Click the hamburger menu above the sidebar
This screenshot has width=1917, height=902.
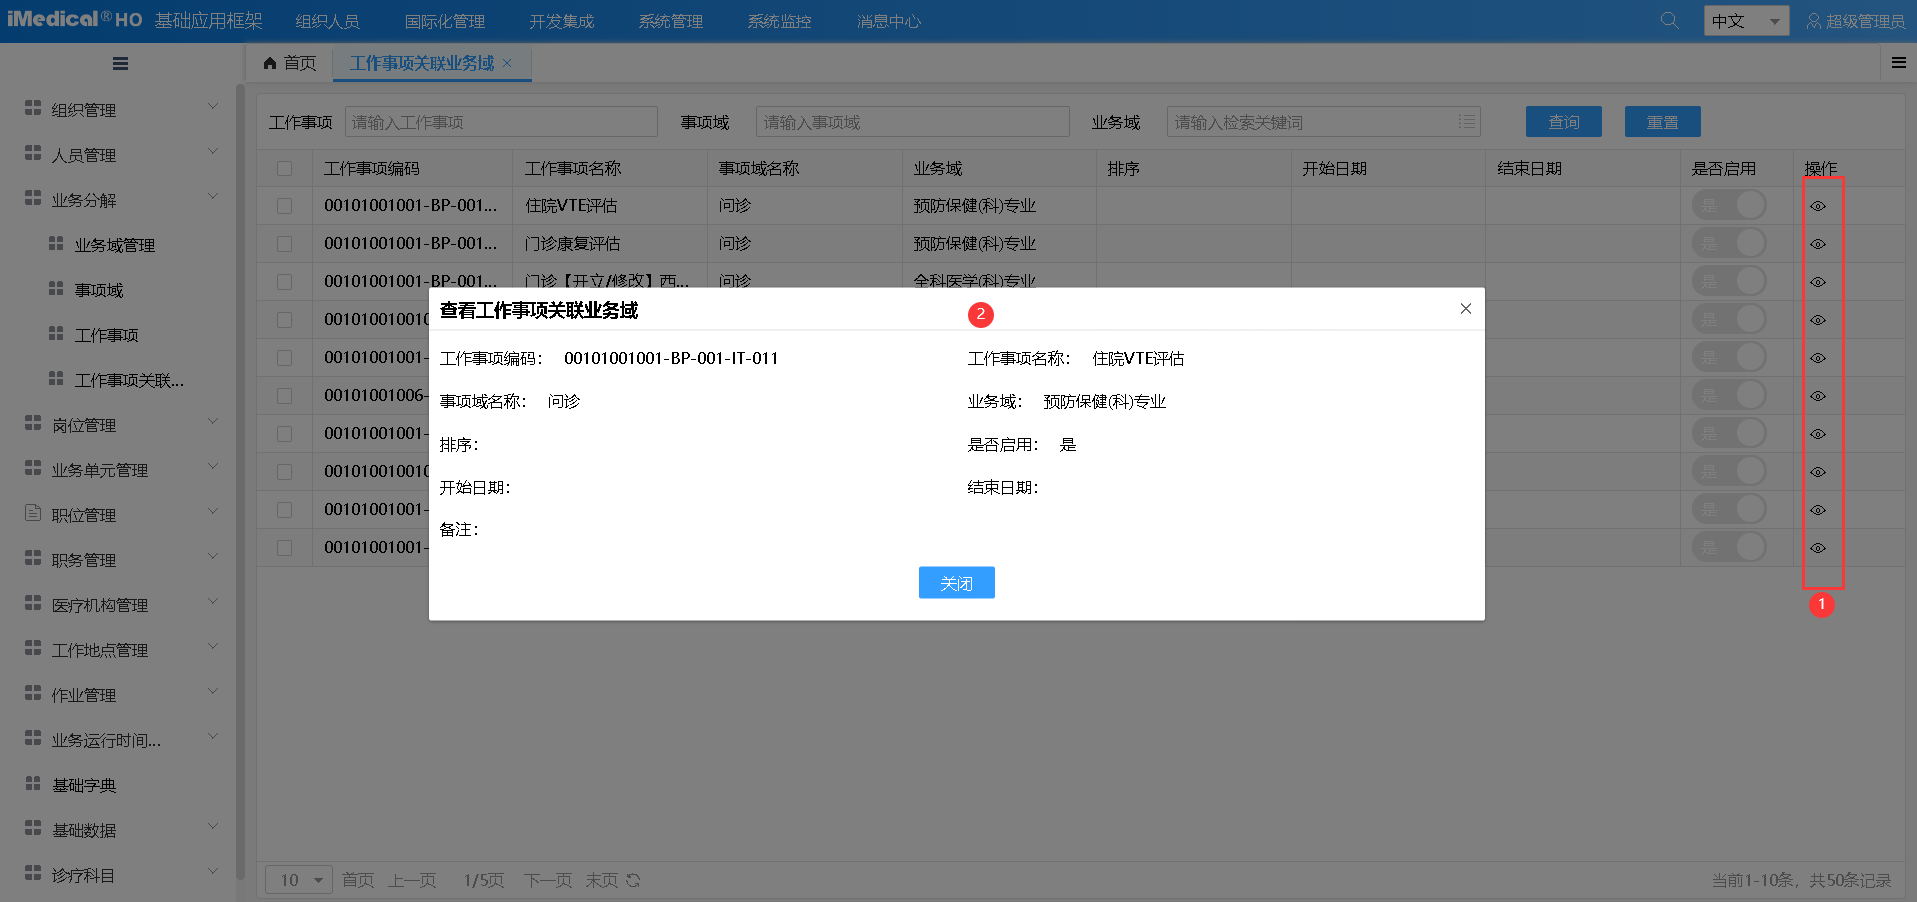pyautogui.click(x=120, y=63)
